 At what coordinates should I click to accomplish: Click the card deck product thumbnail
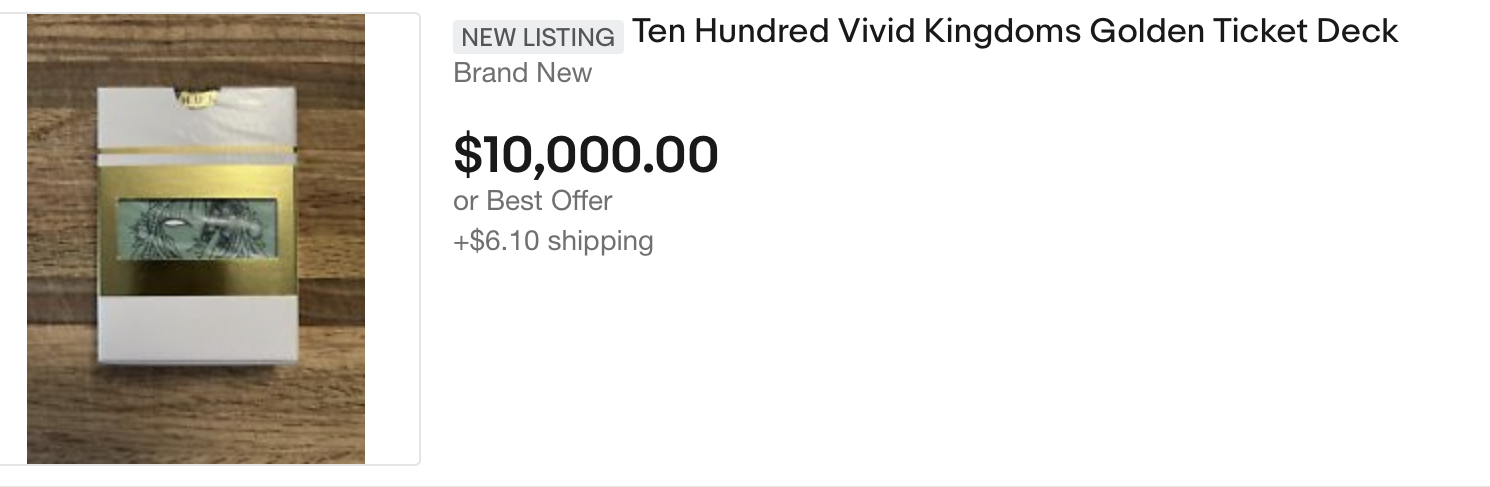[x=196, y=238]
